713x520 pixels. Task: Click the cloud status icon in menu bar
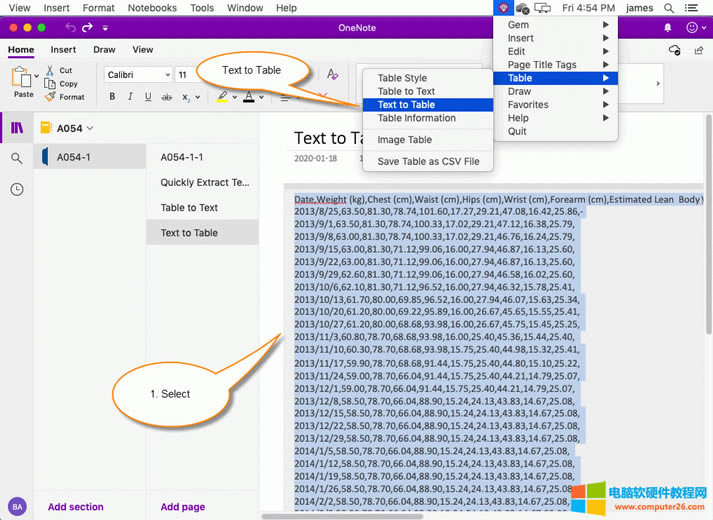point(522,8)
